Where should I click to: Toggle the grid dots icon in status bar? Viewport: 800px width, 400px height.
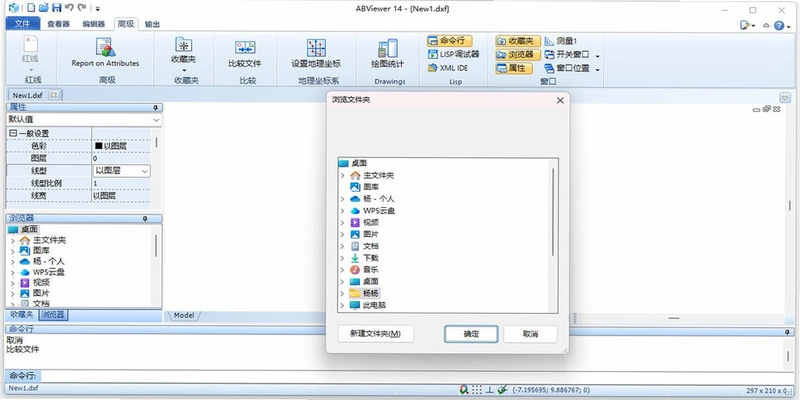[x=477, y=390]
